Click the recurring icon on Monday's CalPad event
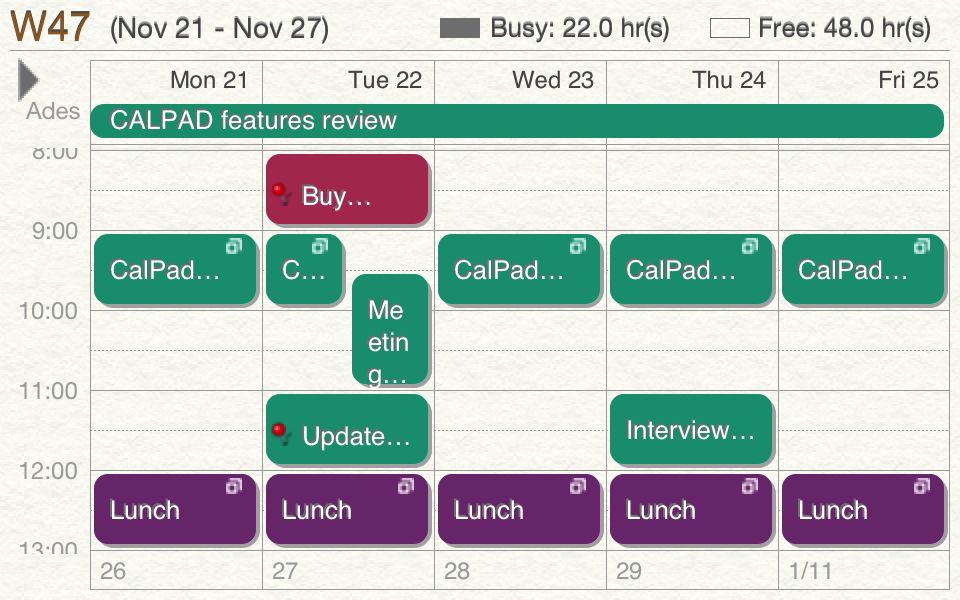Image resolution: width=960 pixels, height=600 pixels. (234, 246)
